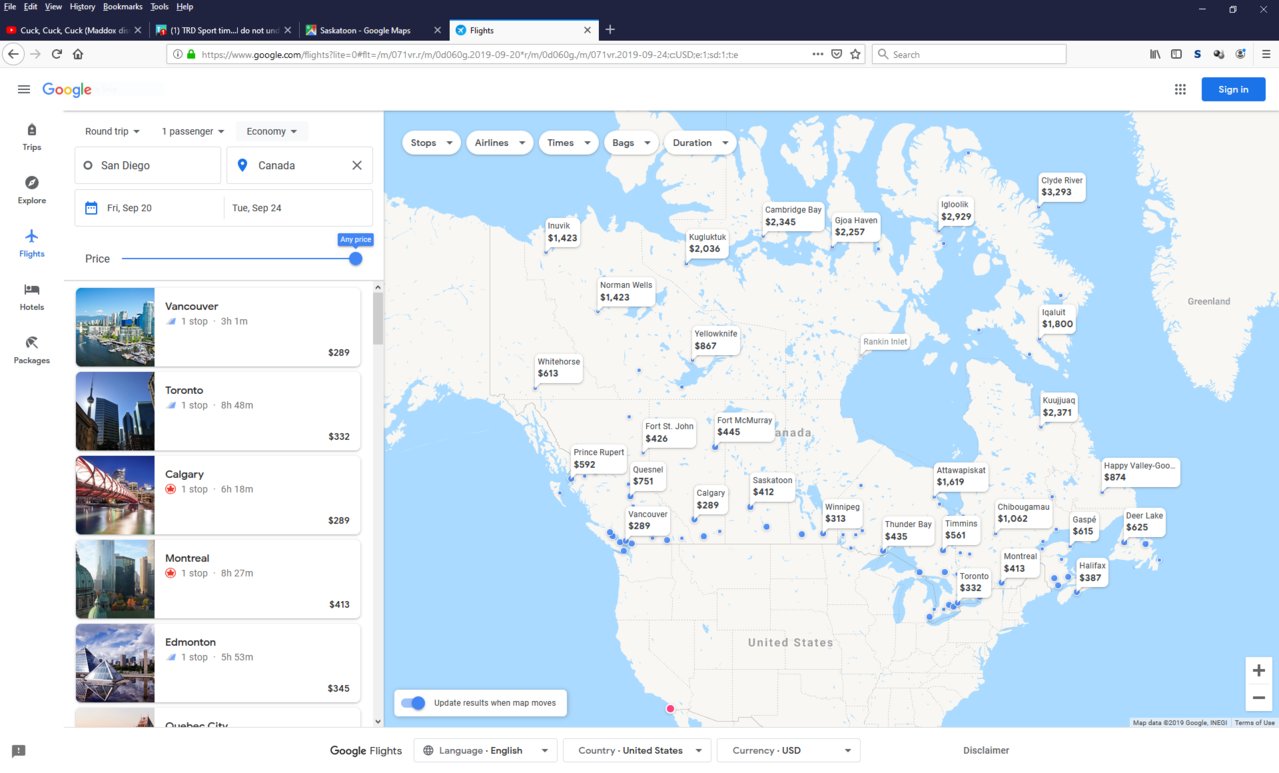Open the page actions three-dot menu
The height and width of the screenshot is (773, 1279).
[x=818, y=54]
